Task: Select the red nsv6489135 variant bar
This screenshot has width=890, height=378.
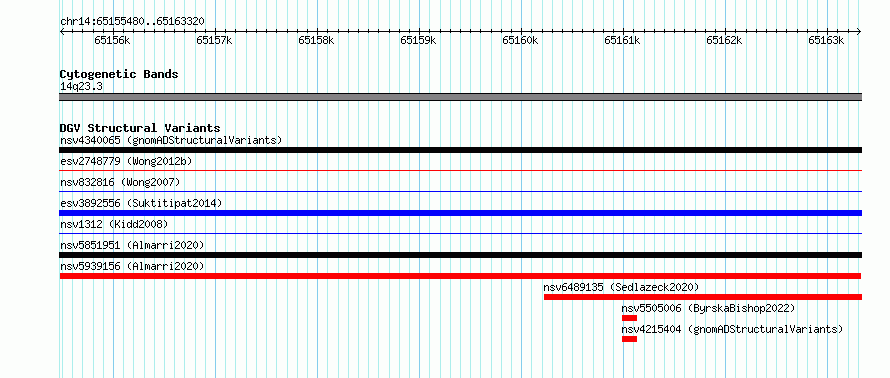Action: click(703, 297)
